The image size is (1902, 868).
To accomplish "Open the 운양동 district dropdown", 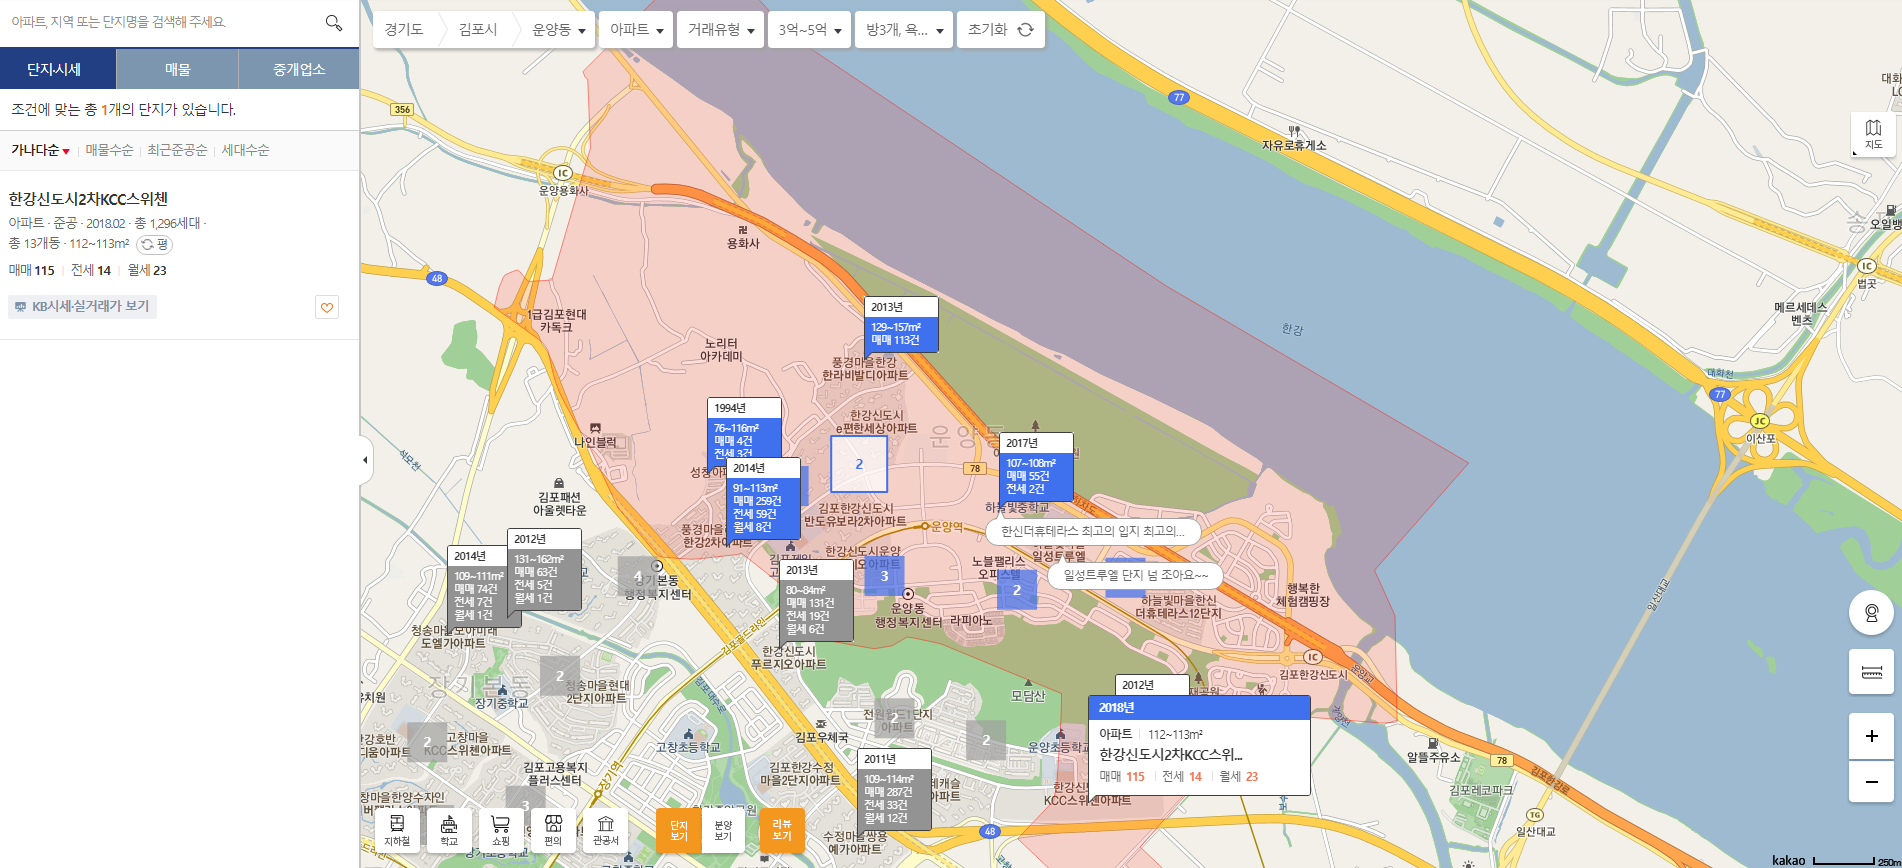I will [559, 30].
